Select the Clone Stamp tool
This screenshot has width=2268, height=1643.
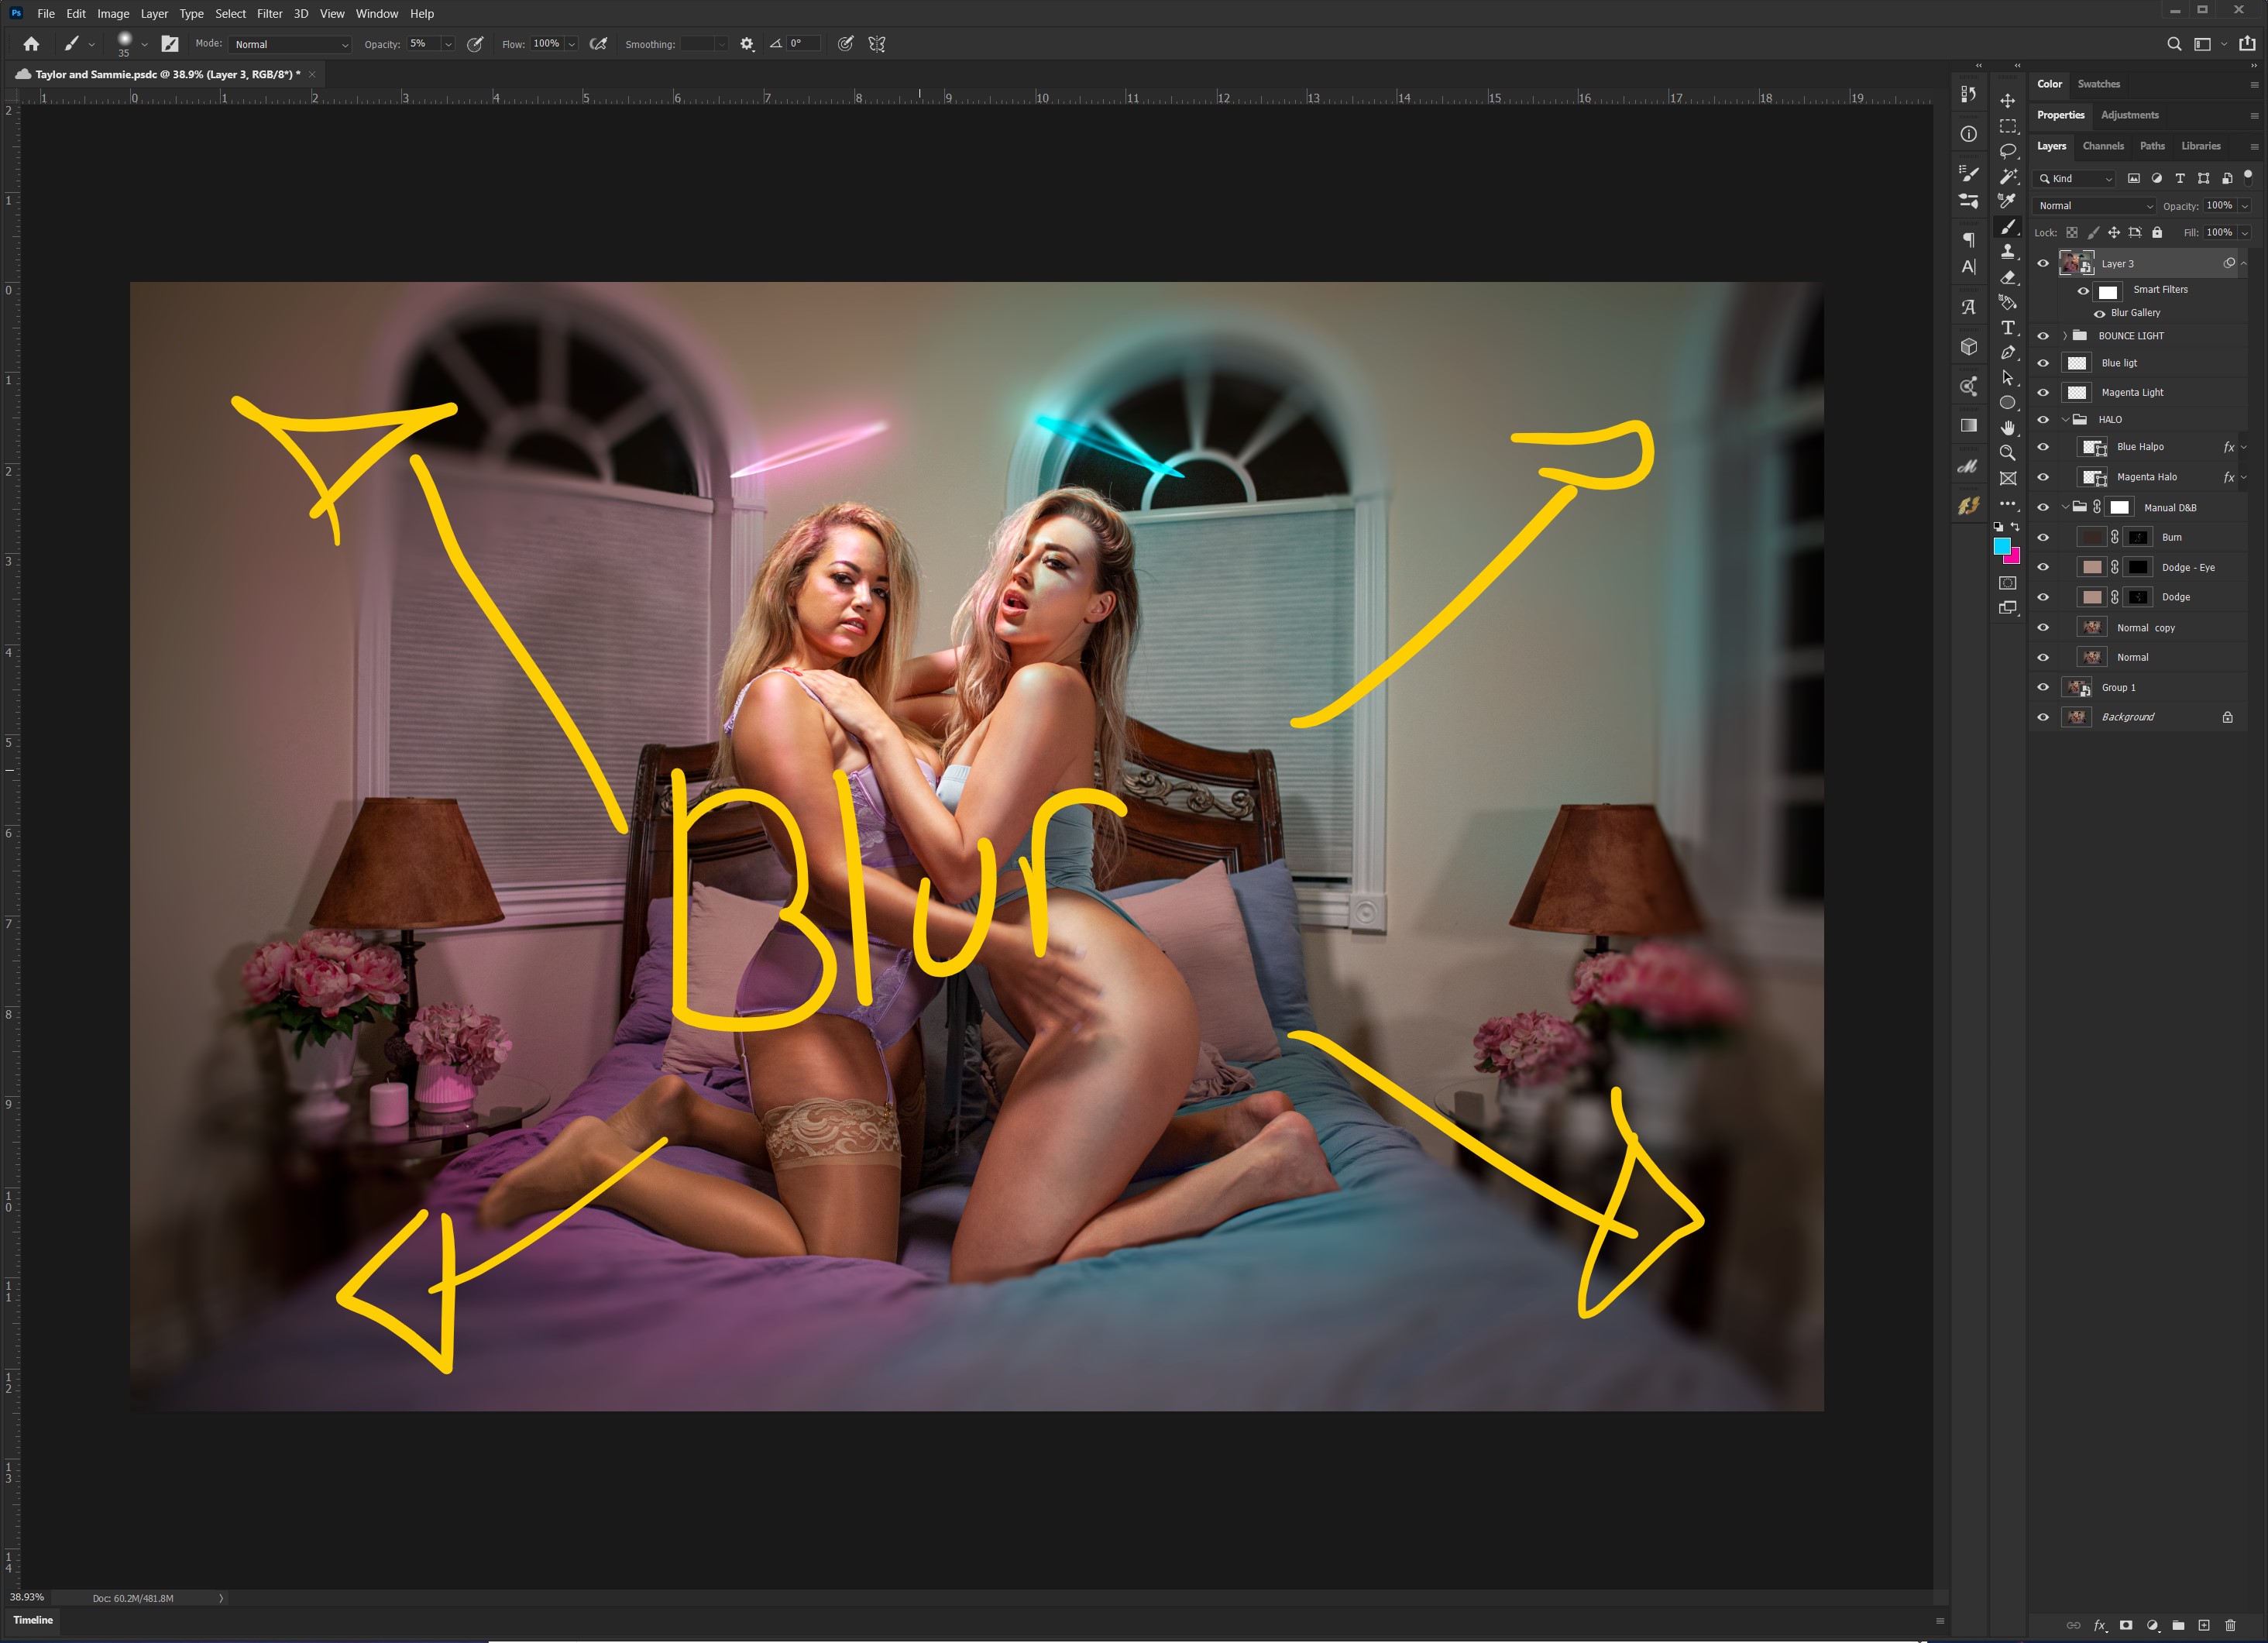[2007, 252]
